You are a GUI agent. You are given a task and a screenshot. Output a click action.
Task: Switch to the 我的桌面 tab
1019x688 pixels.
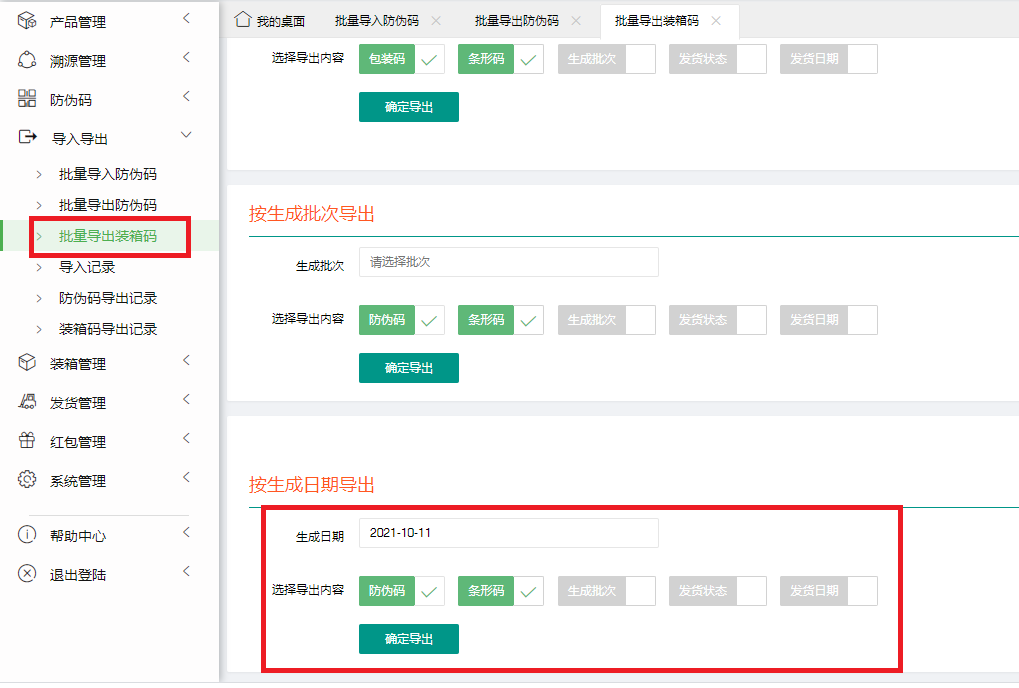270,21
